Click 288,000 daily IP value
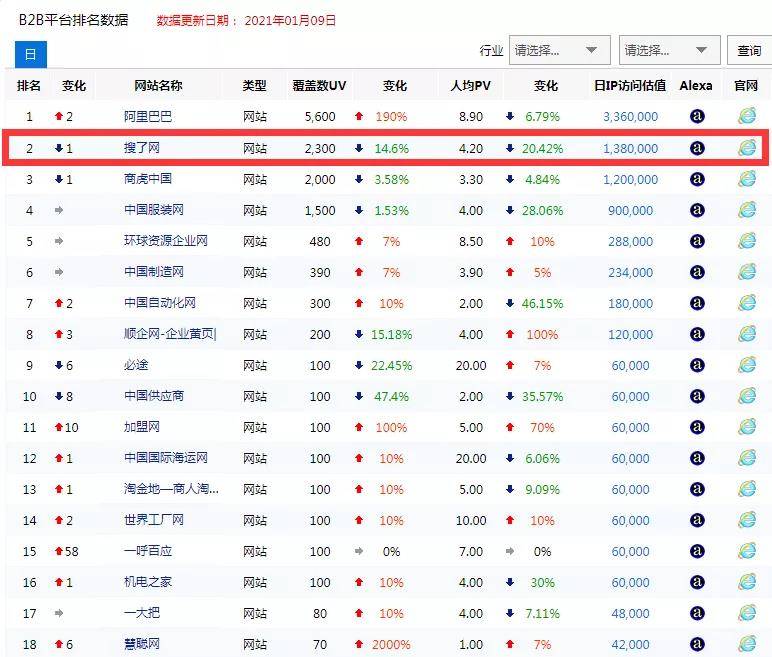The height and width of the screenshot is (657, 772). point(630,241)
